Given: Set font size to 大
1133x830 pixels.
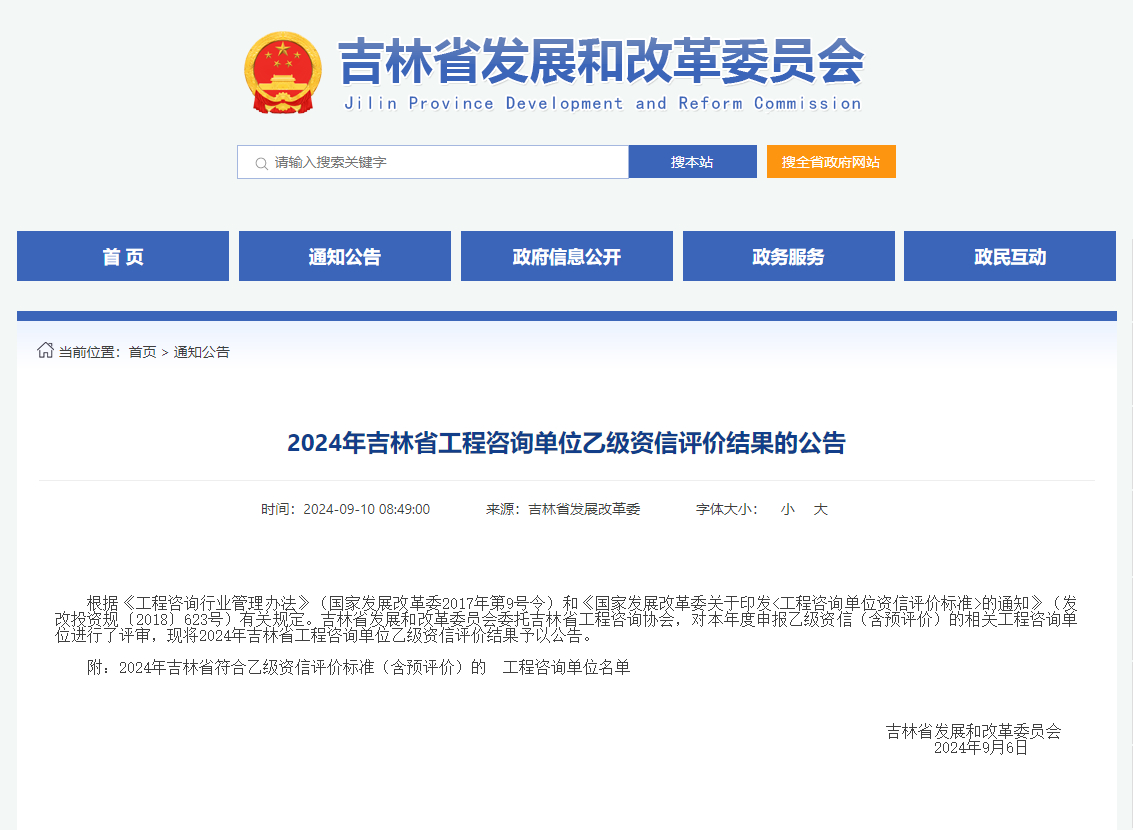Looking at the screenshot, I should [x=821, y=509].
